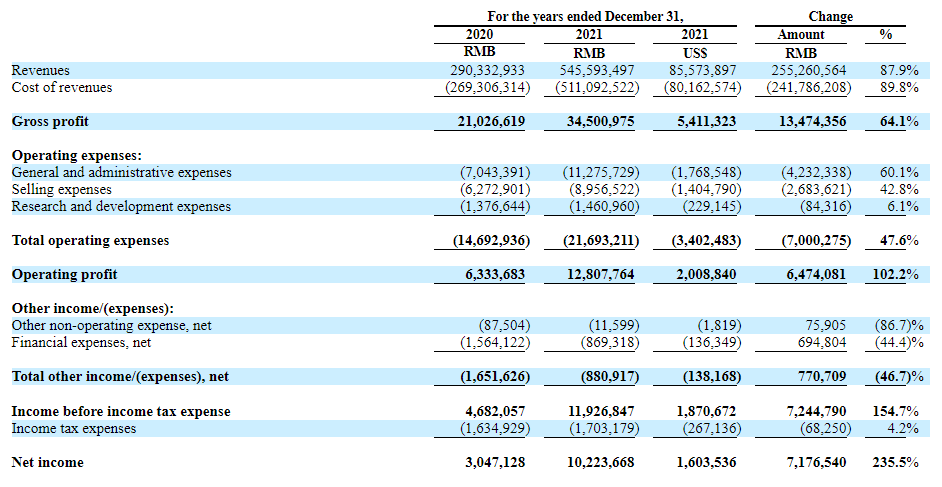Click the Financial expenses, net label
The width and height of the screenshot is (942, 487).
(x=81, y=343)
